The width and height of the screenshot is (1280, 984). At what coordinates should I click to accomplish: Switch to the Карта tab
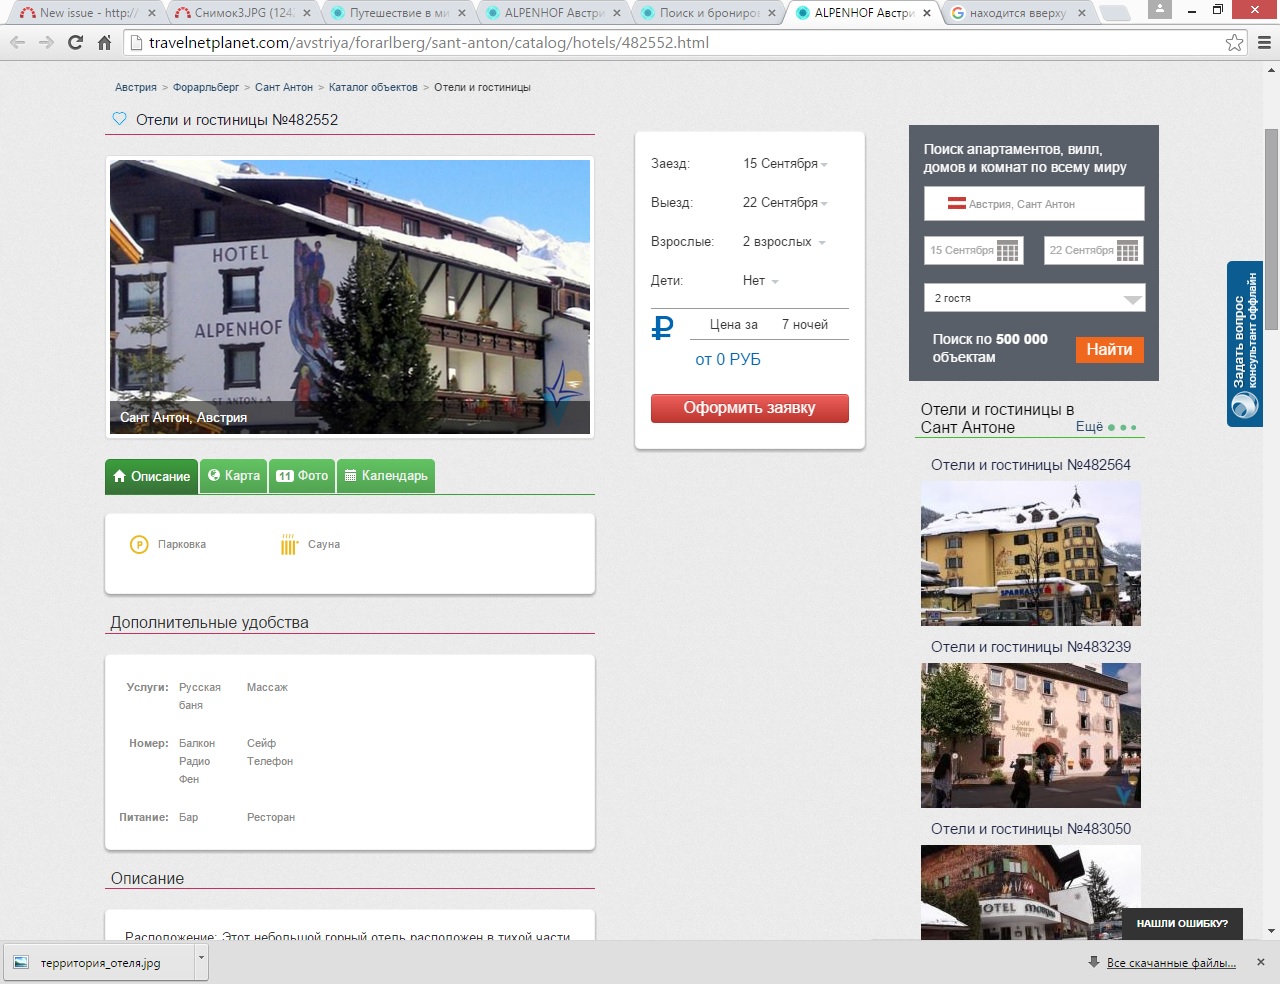coord(234,476)
